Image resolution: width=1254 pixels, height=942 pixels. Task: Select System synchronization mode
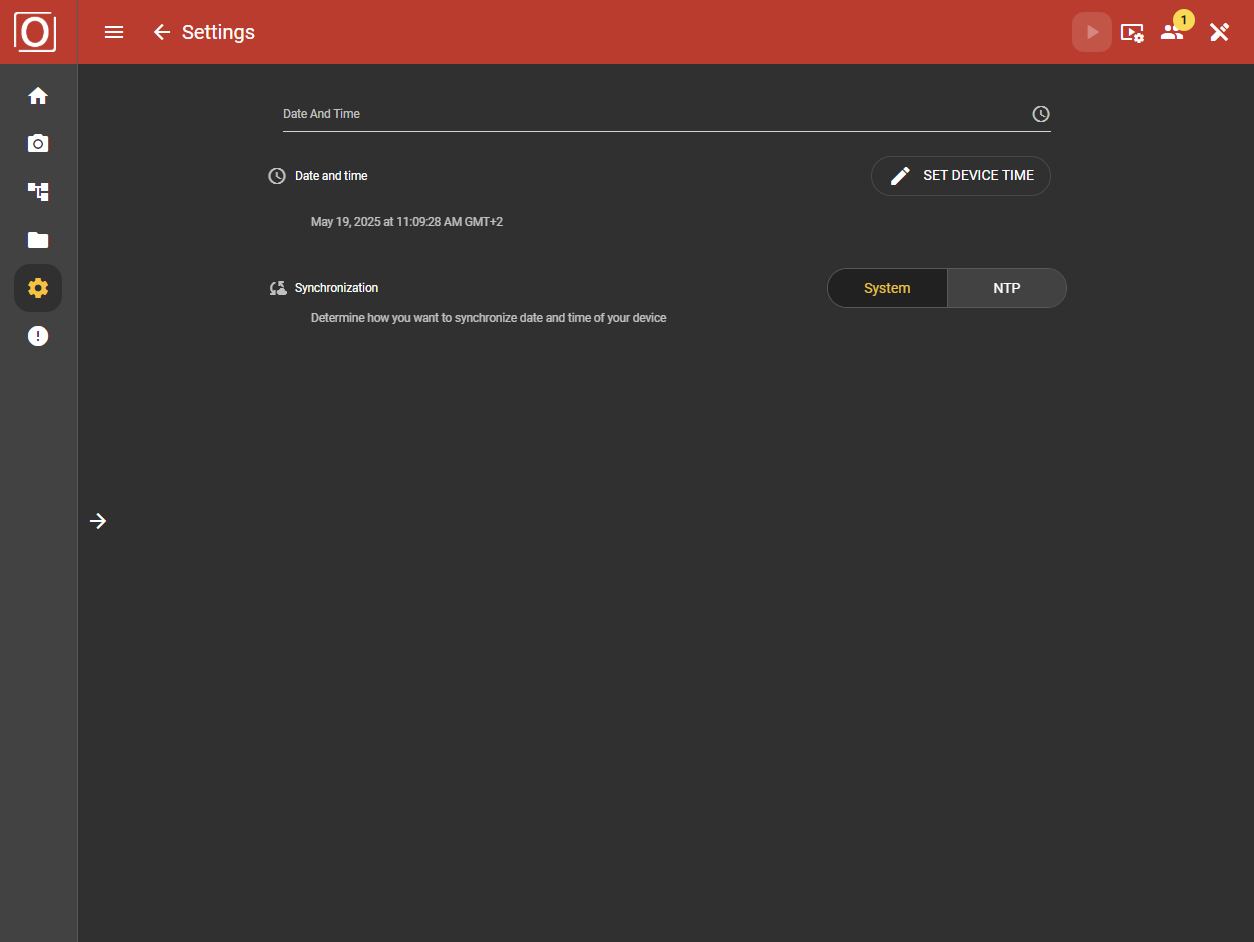[886, 288]
